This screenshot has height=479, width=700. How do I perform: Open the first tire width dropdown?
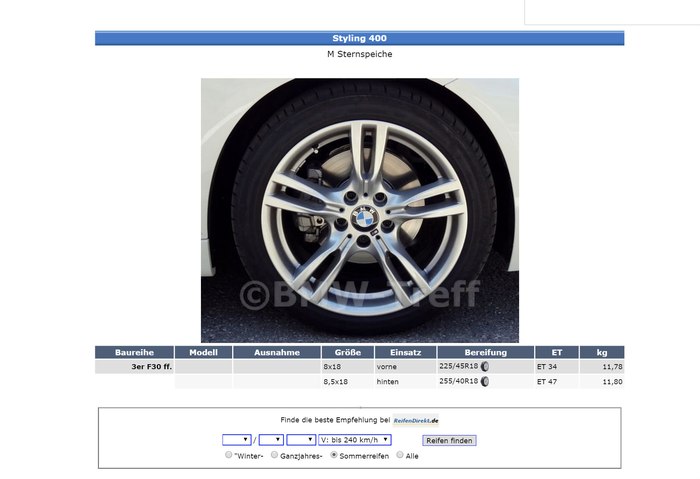coord(236,439)
